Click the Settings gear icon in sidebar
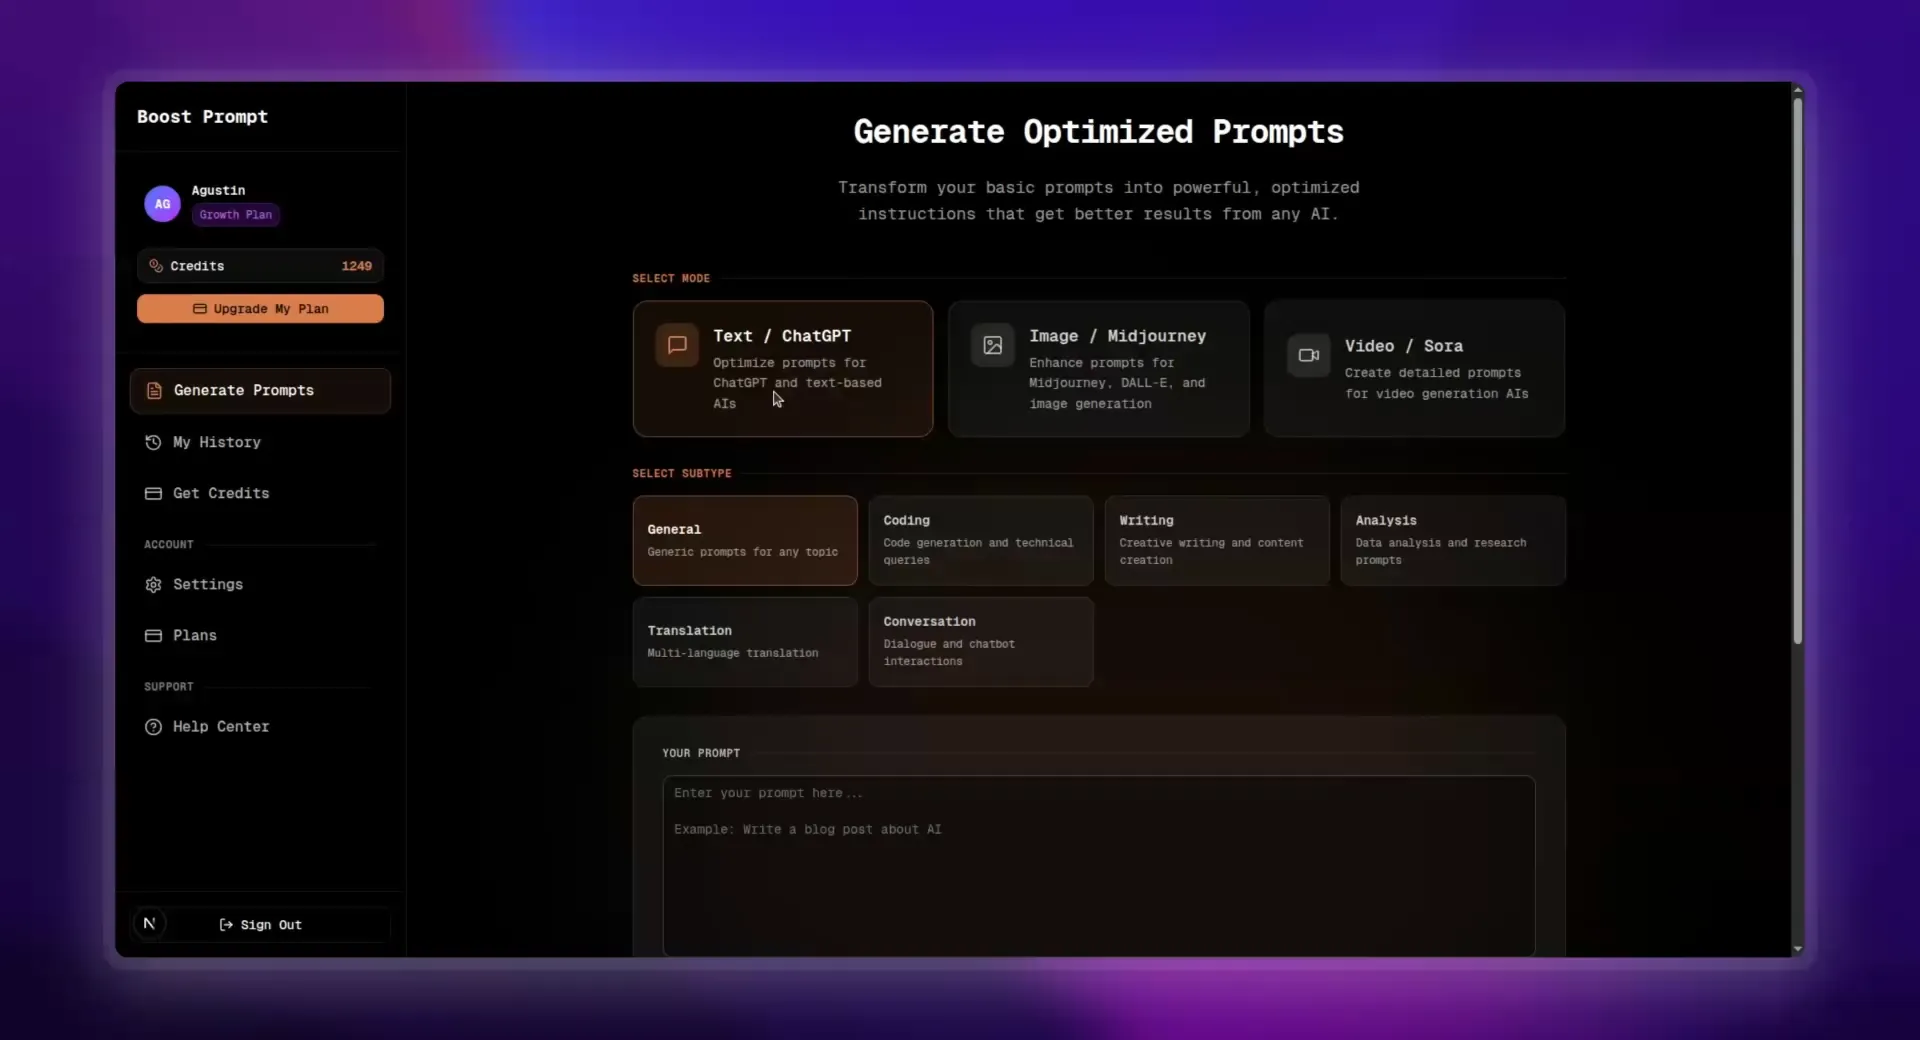This screenshot has width=1920, height=1040. coord(153,585)
